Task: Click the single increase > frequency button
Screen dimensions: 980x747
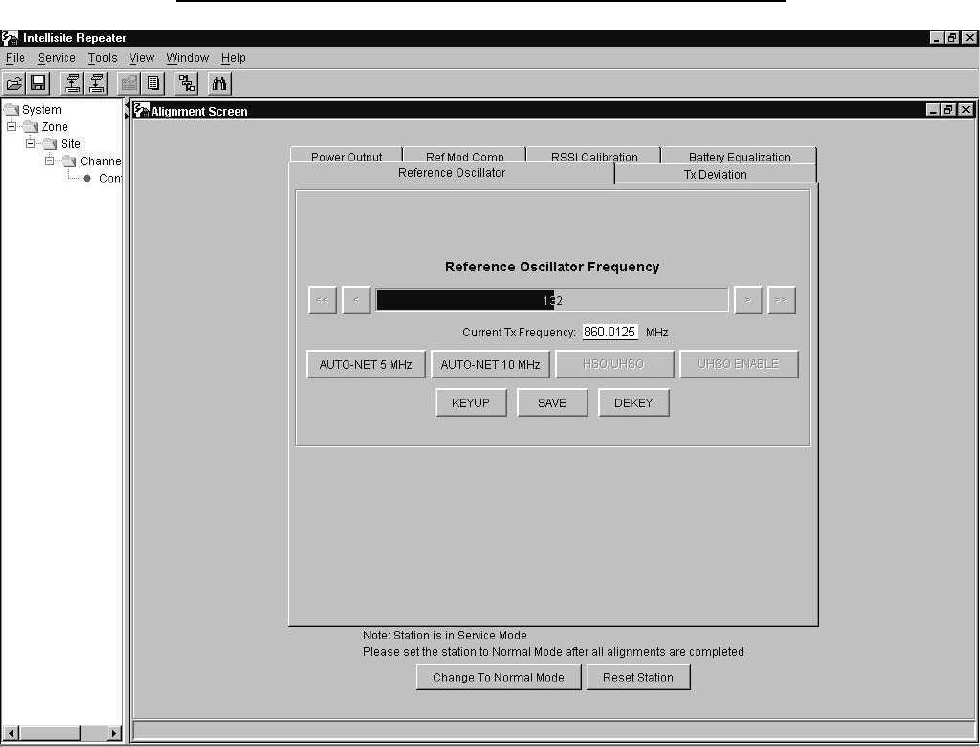Action: coord(748,301)
